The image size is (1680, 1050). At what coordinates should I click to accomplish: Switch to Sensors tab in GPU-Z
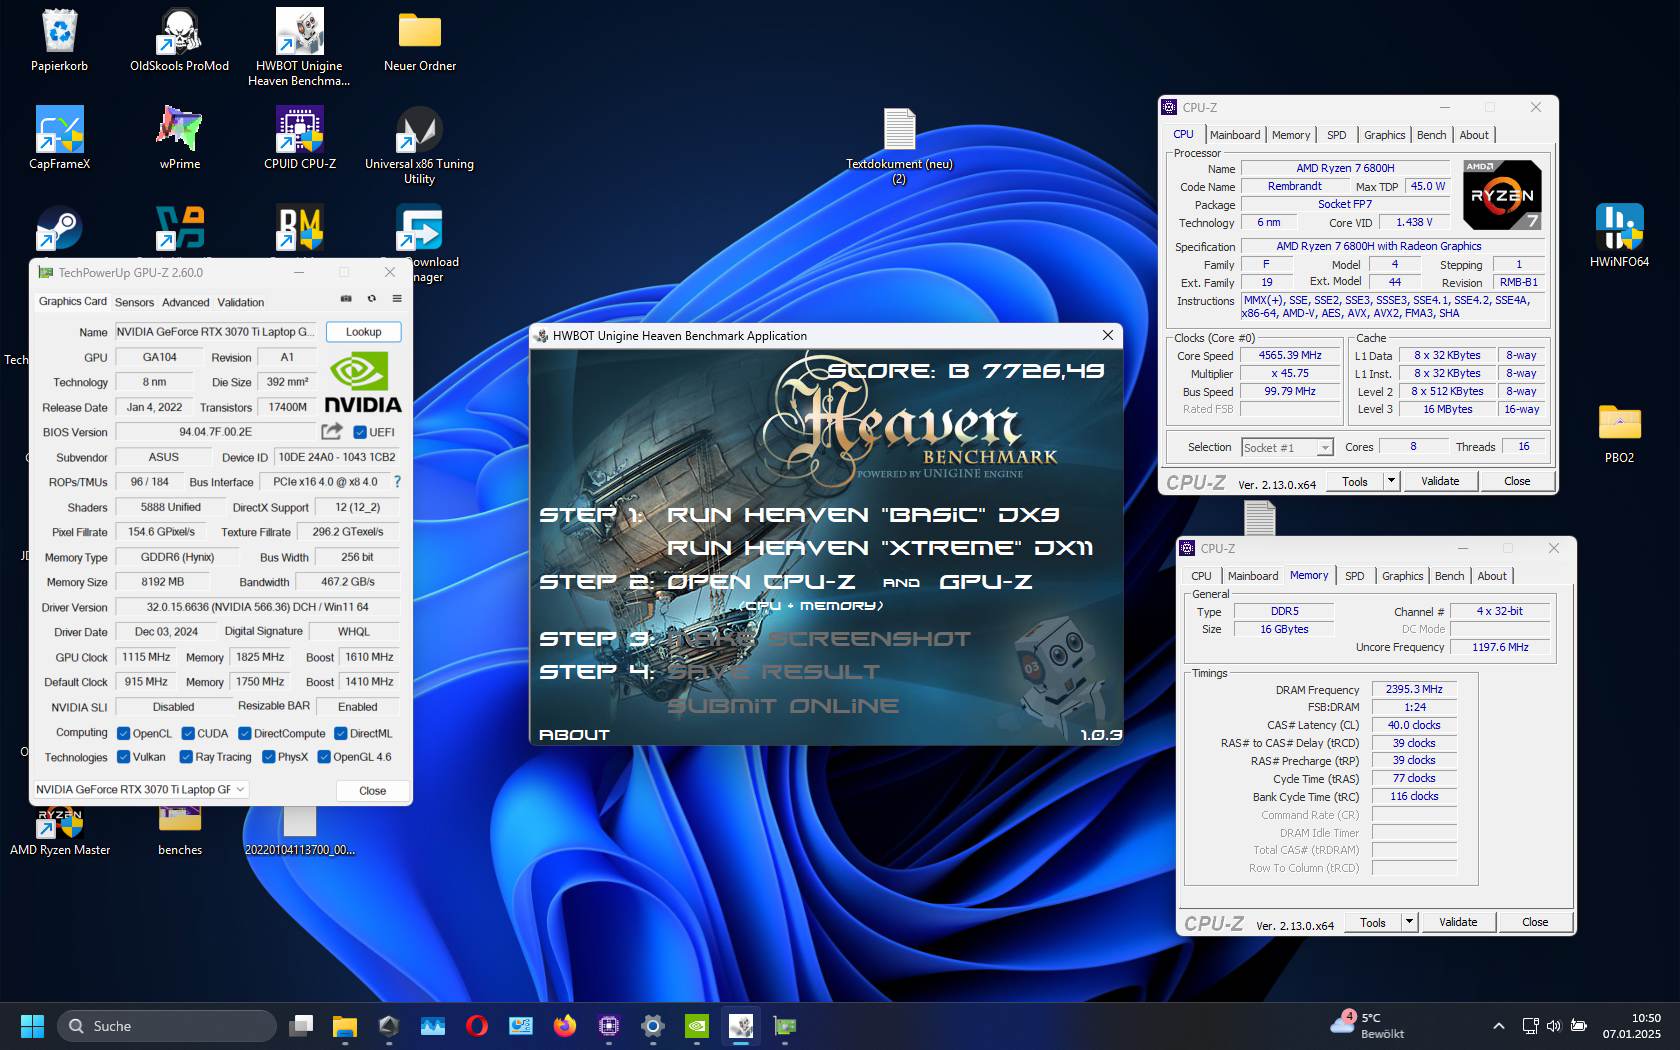134,302
